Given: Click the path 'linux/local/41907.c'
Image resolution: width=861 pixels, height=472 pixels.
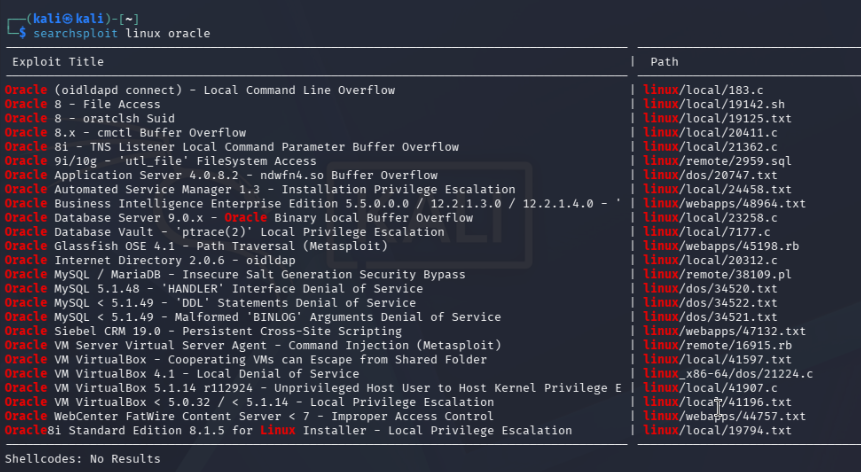Looking at the screenshot, I should point(711,388).
